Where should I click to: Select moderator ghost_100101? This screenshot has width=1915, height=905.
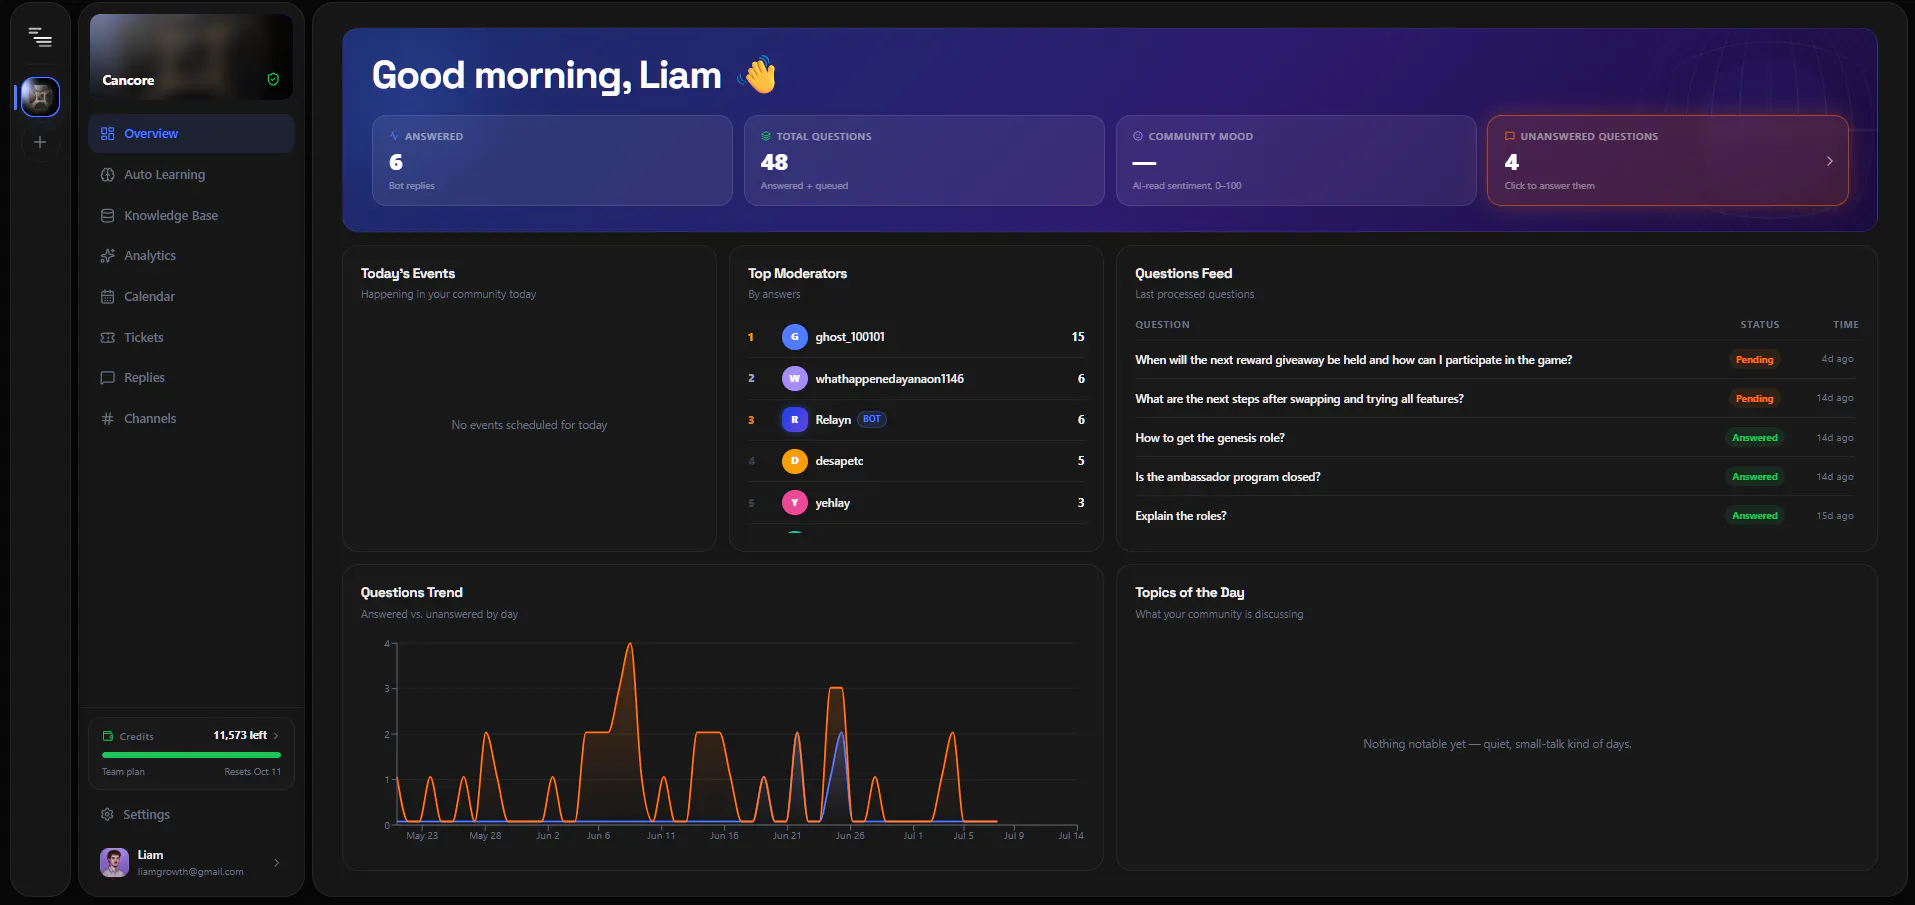916,337
